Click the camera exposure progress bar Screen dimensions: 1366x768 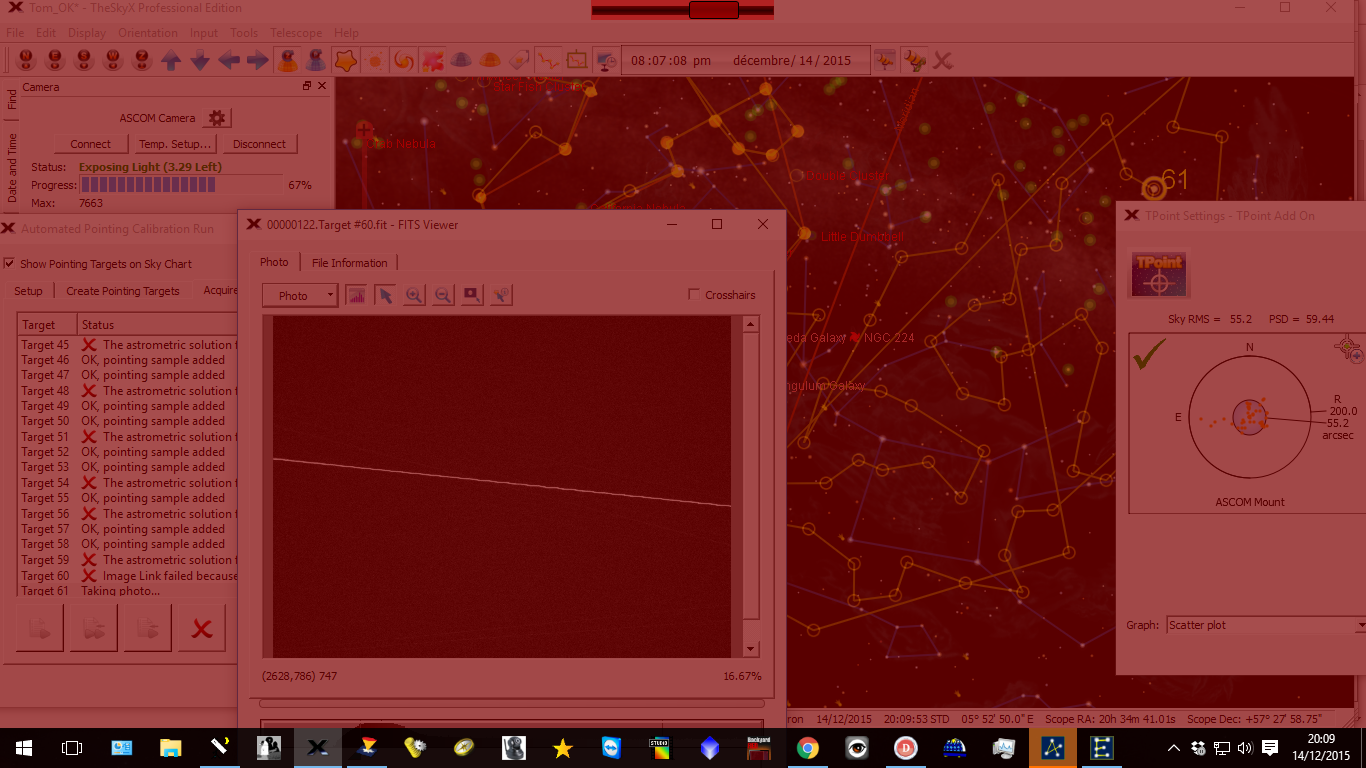click(180, 185)
